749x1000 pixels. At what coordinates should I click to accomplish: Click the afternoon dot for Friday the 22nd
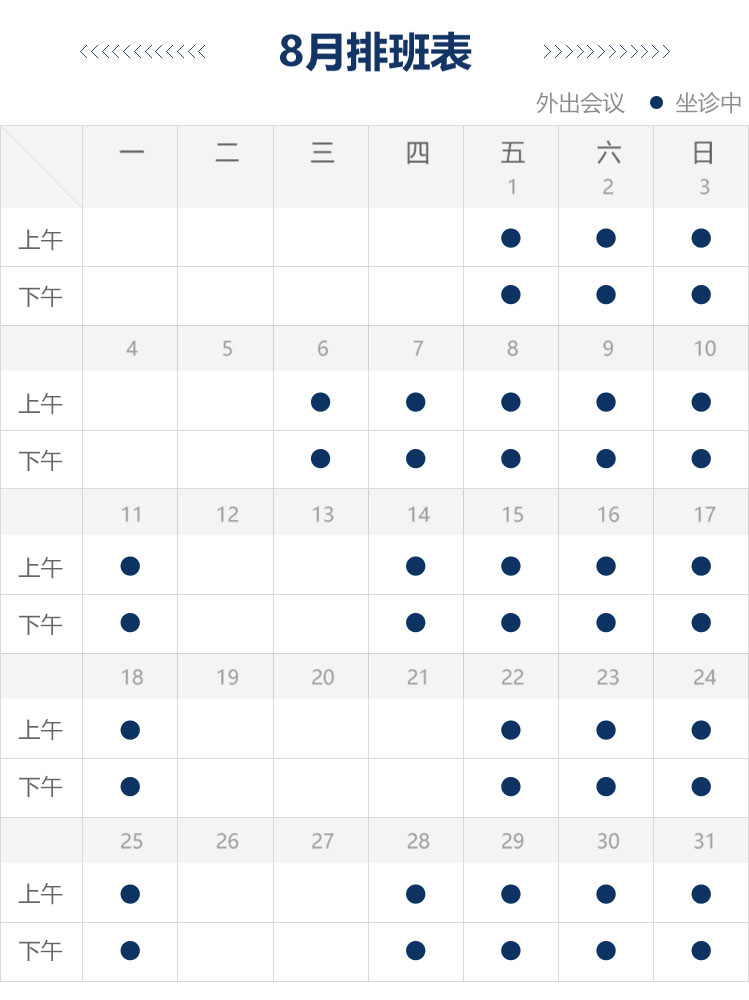point(510,786)
